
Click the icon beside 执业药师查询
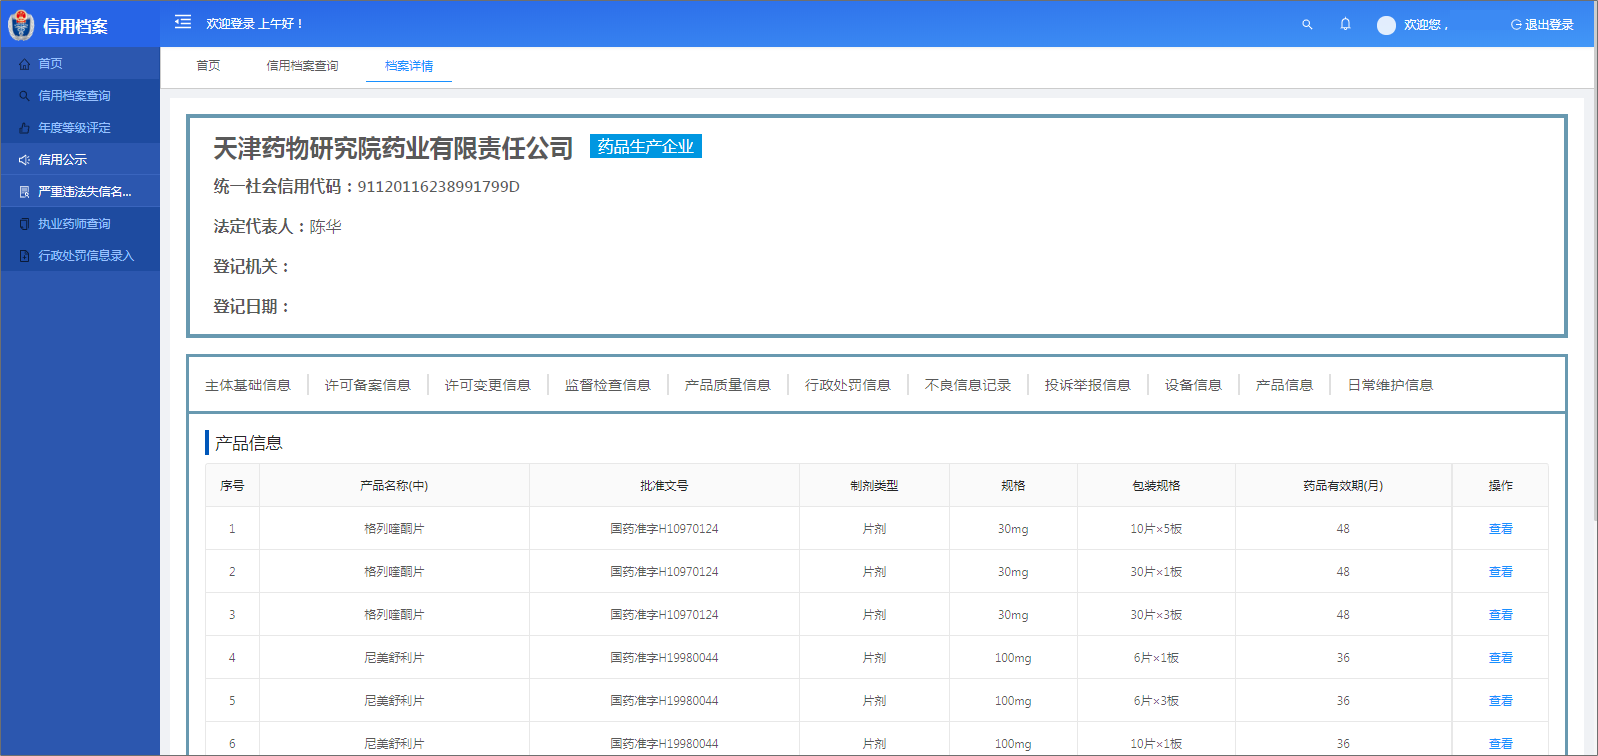click(x=24, y=224)
